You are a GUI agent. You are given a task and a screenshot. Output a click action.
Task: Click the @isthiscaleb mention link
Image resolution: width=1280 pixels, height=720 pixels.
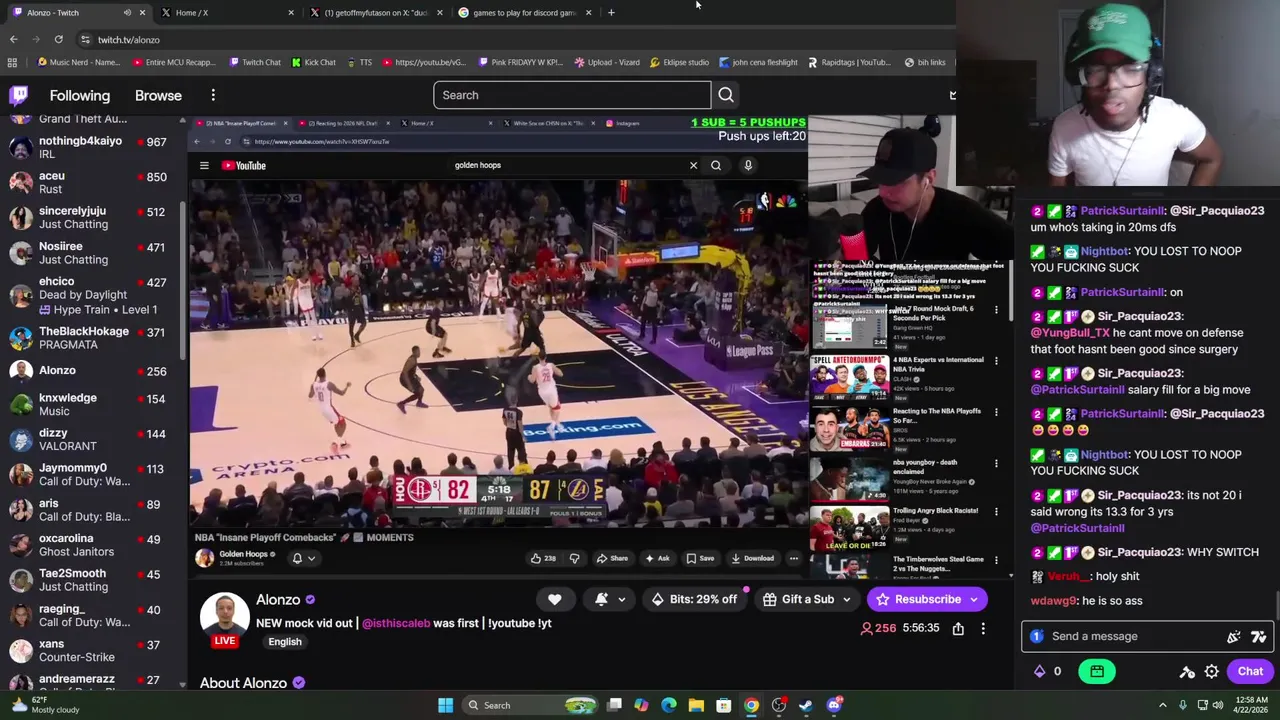[396, 623]
